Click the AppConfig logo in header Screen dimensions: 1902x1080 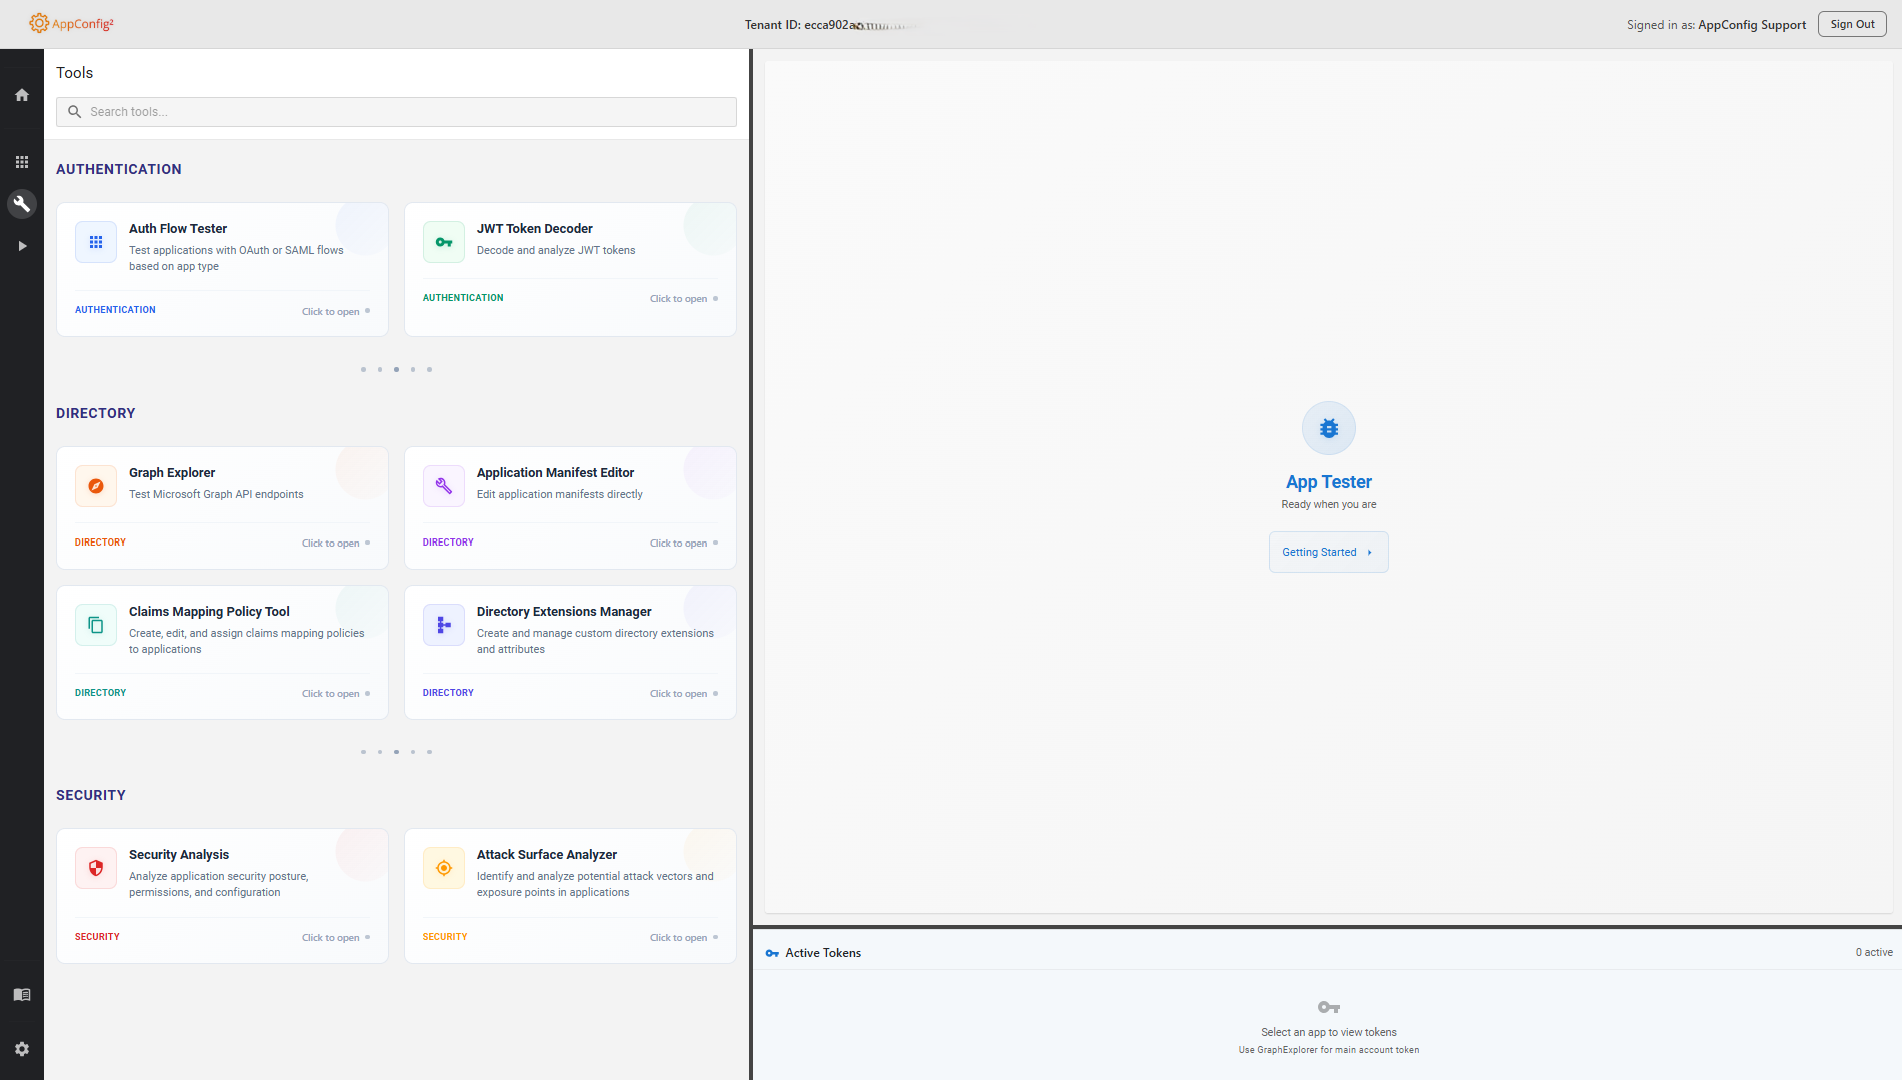72,24
